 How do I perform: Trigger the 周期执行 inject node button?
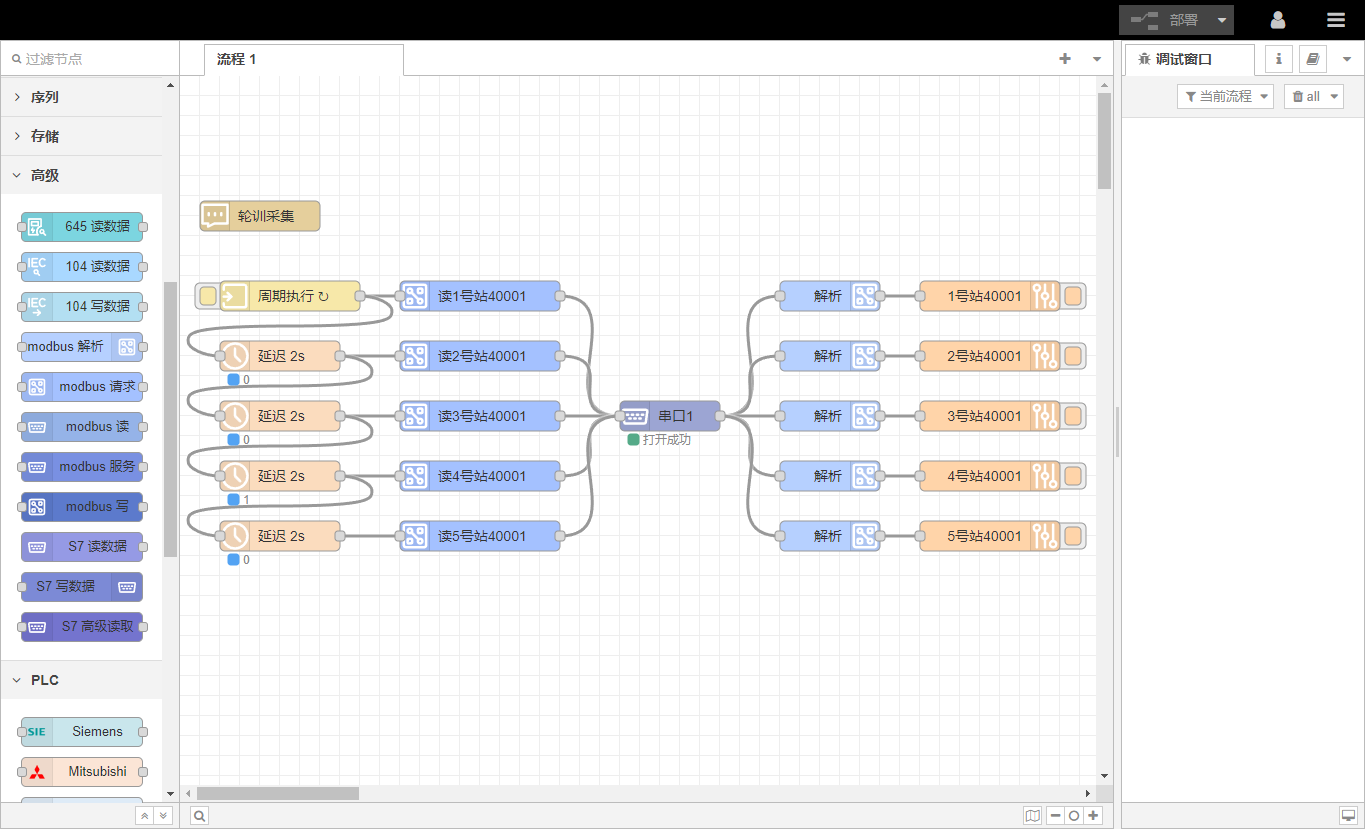point(207,296)
